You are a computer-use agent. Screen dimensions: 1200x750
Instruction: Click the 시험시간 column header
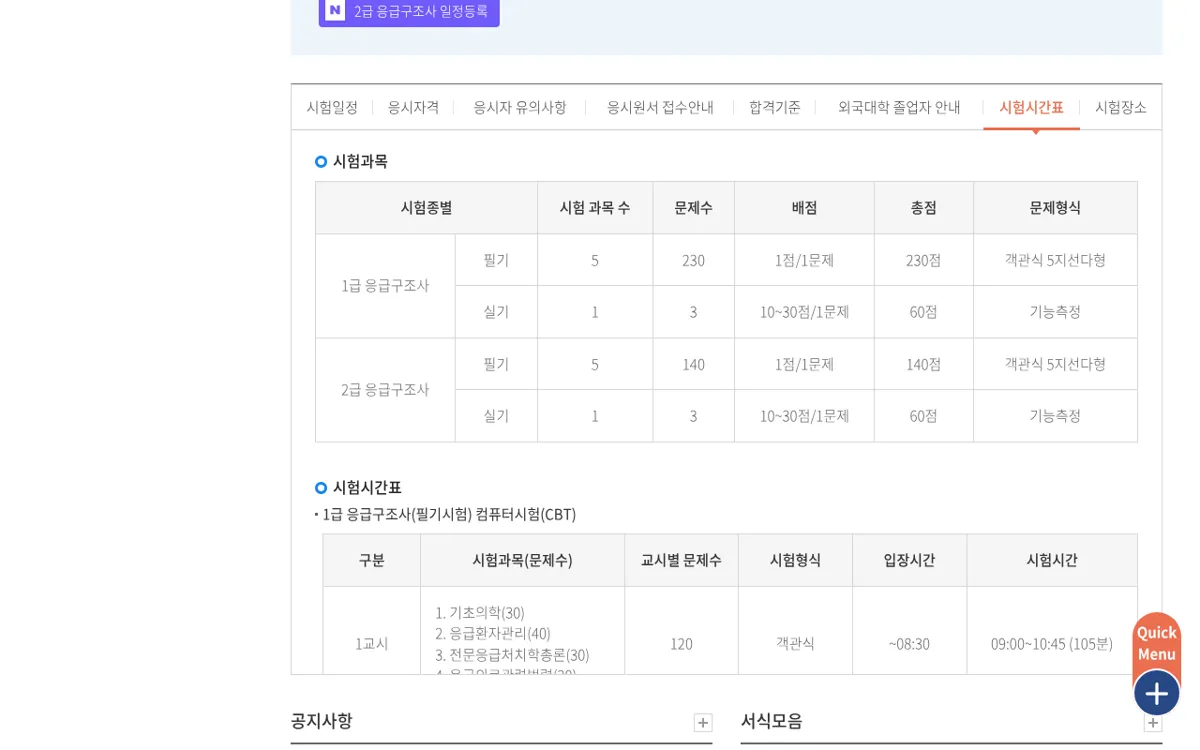(1052, 560)
